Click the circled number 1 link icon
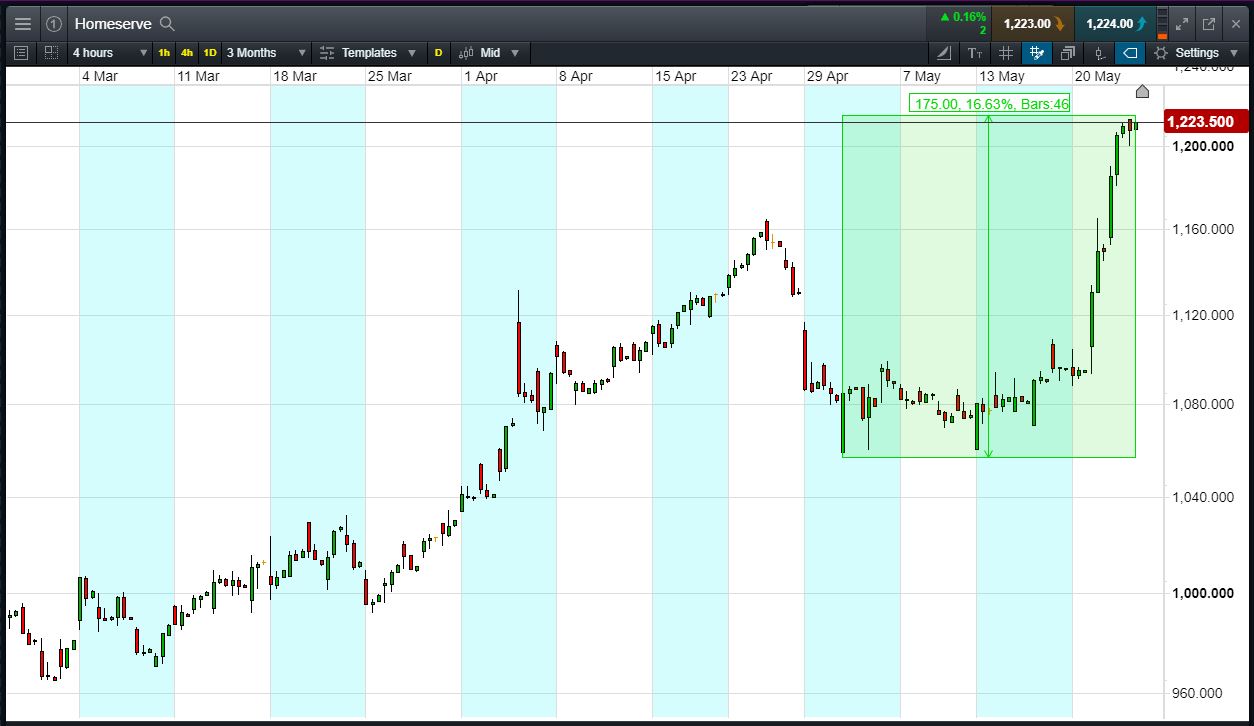 (x=54, y=24)
